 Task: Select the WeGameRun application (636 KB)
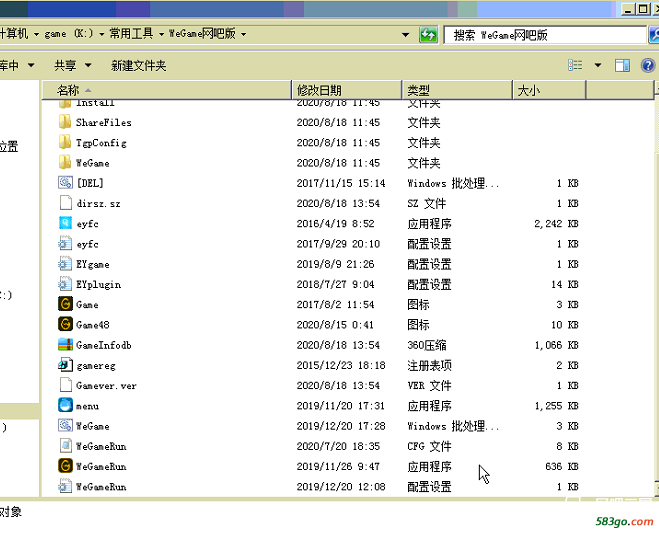(x=101, y=466)
